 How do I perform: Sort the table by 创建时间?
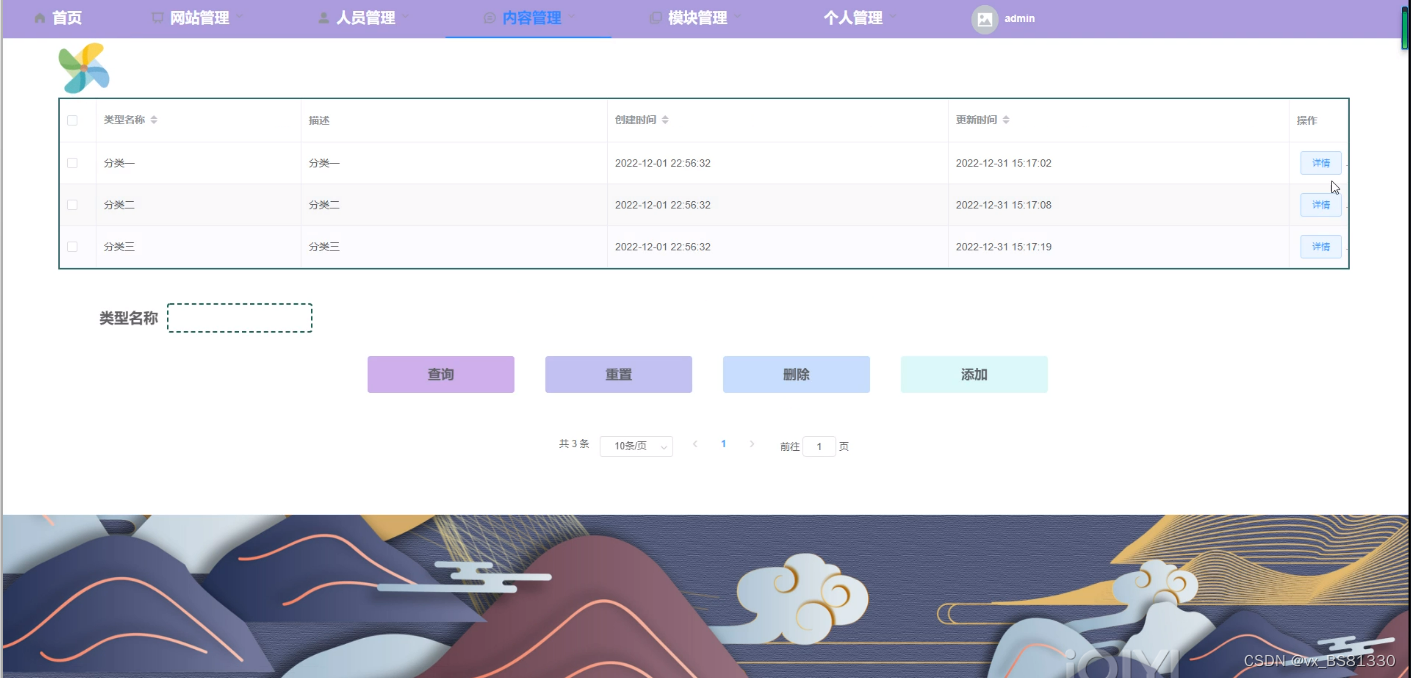[x=665, y=120]
